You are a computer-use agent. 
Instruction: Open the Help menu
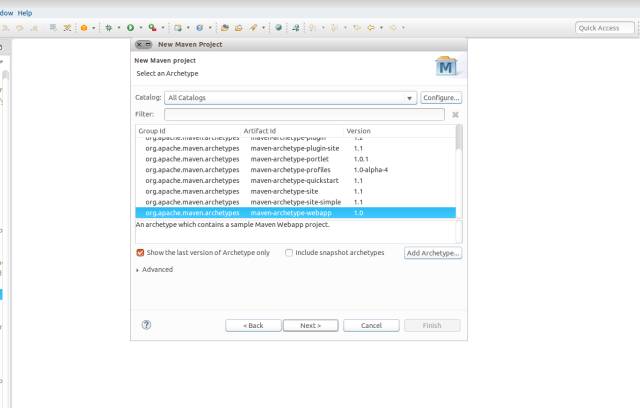(24, 13)
